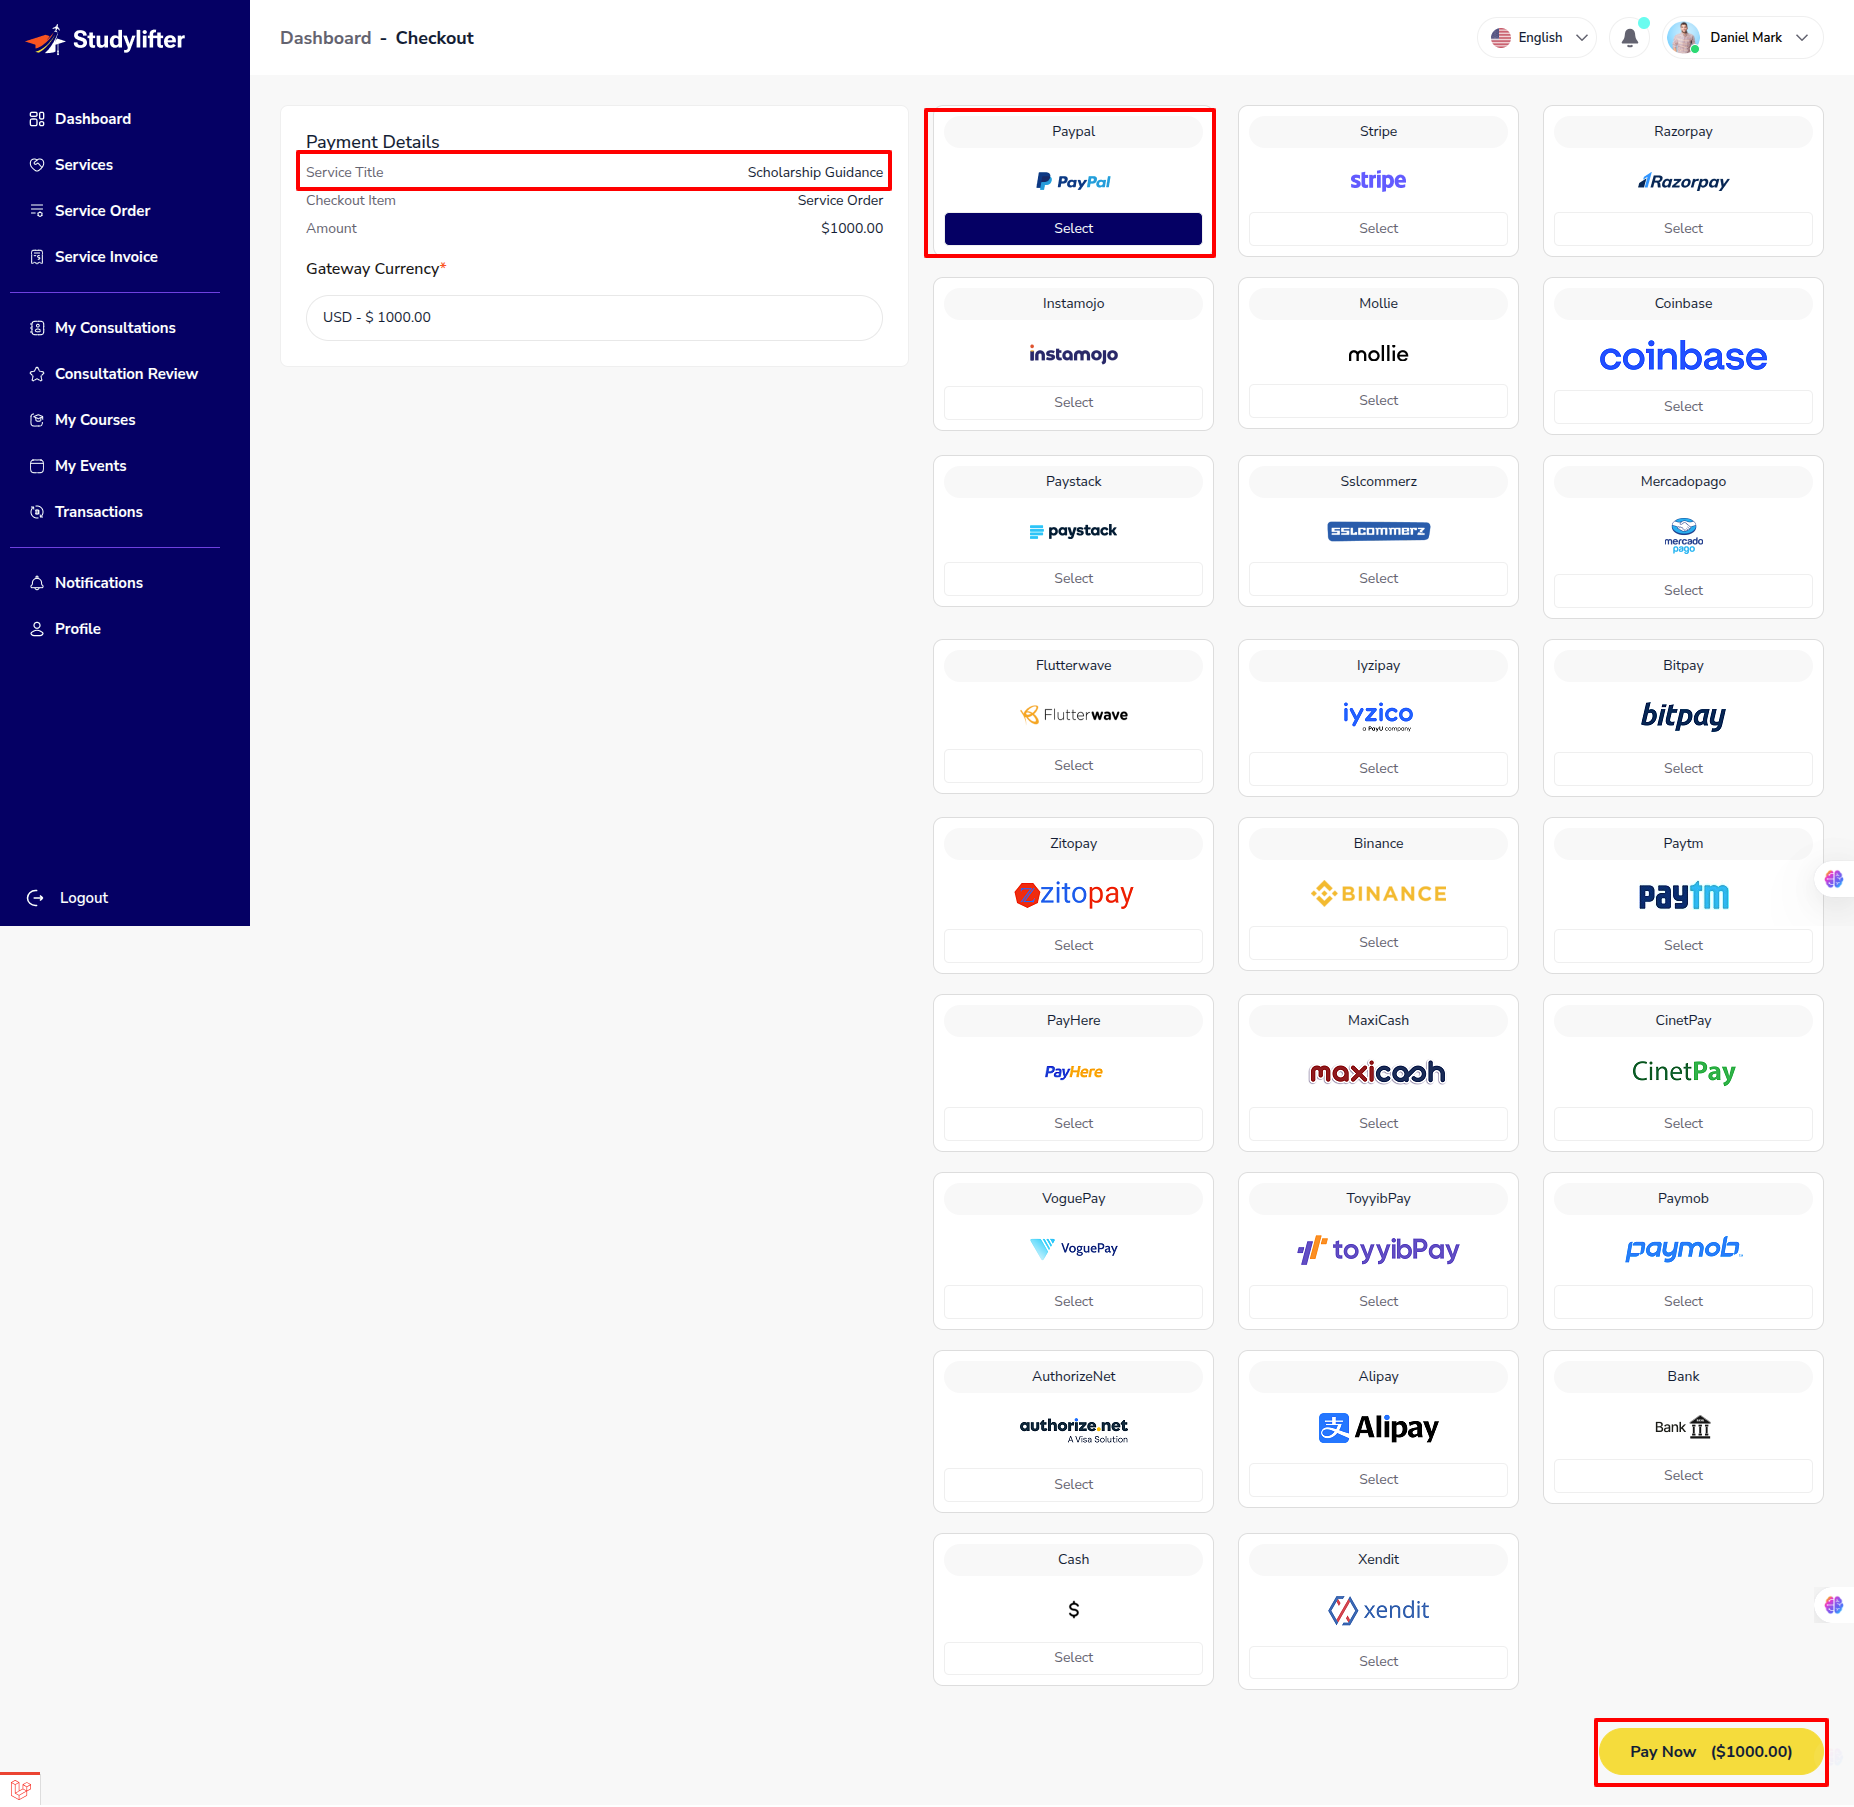Viewport: 1854px width, 1807px height.
Task: Open Dashboard from the sidebar
Action: (93, 119)
